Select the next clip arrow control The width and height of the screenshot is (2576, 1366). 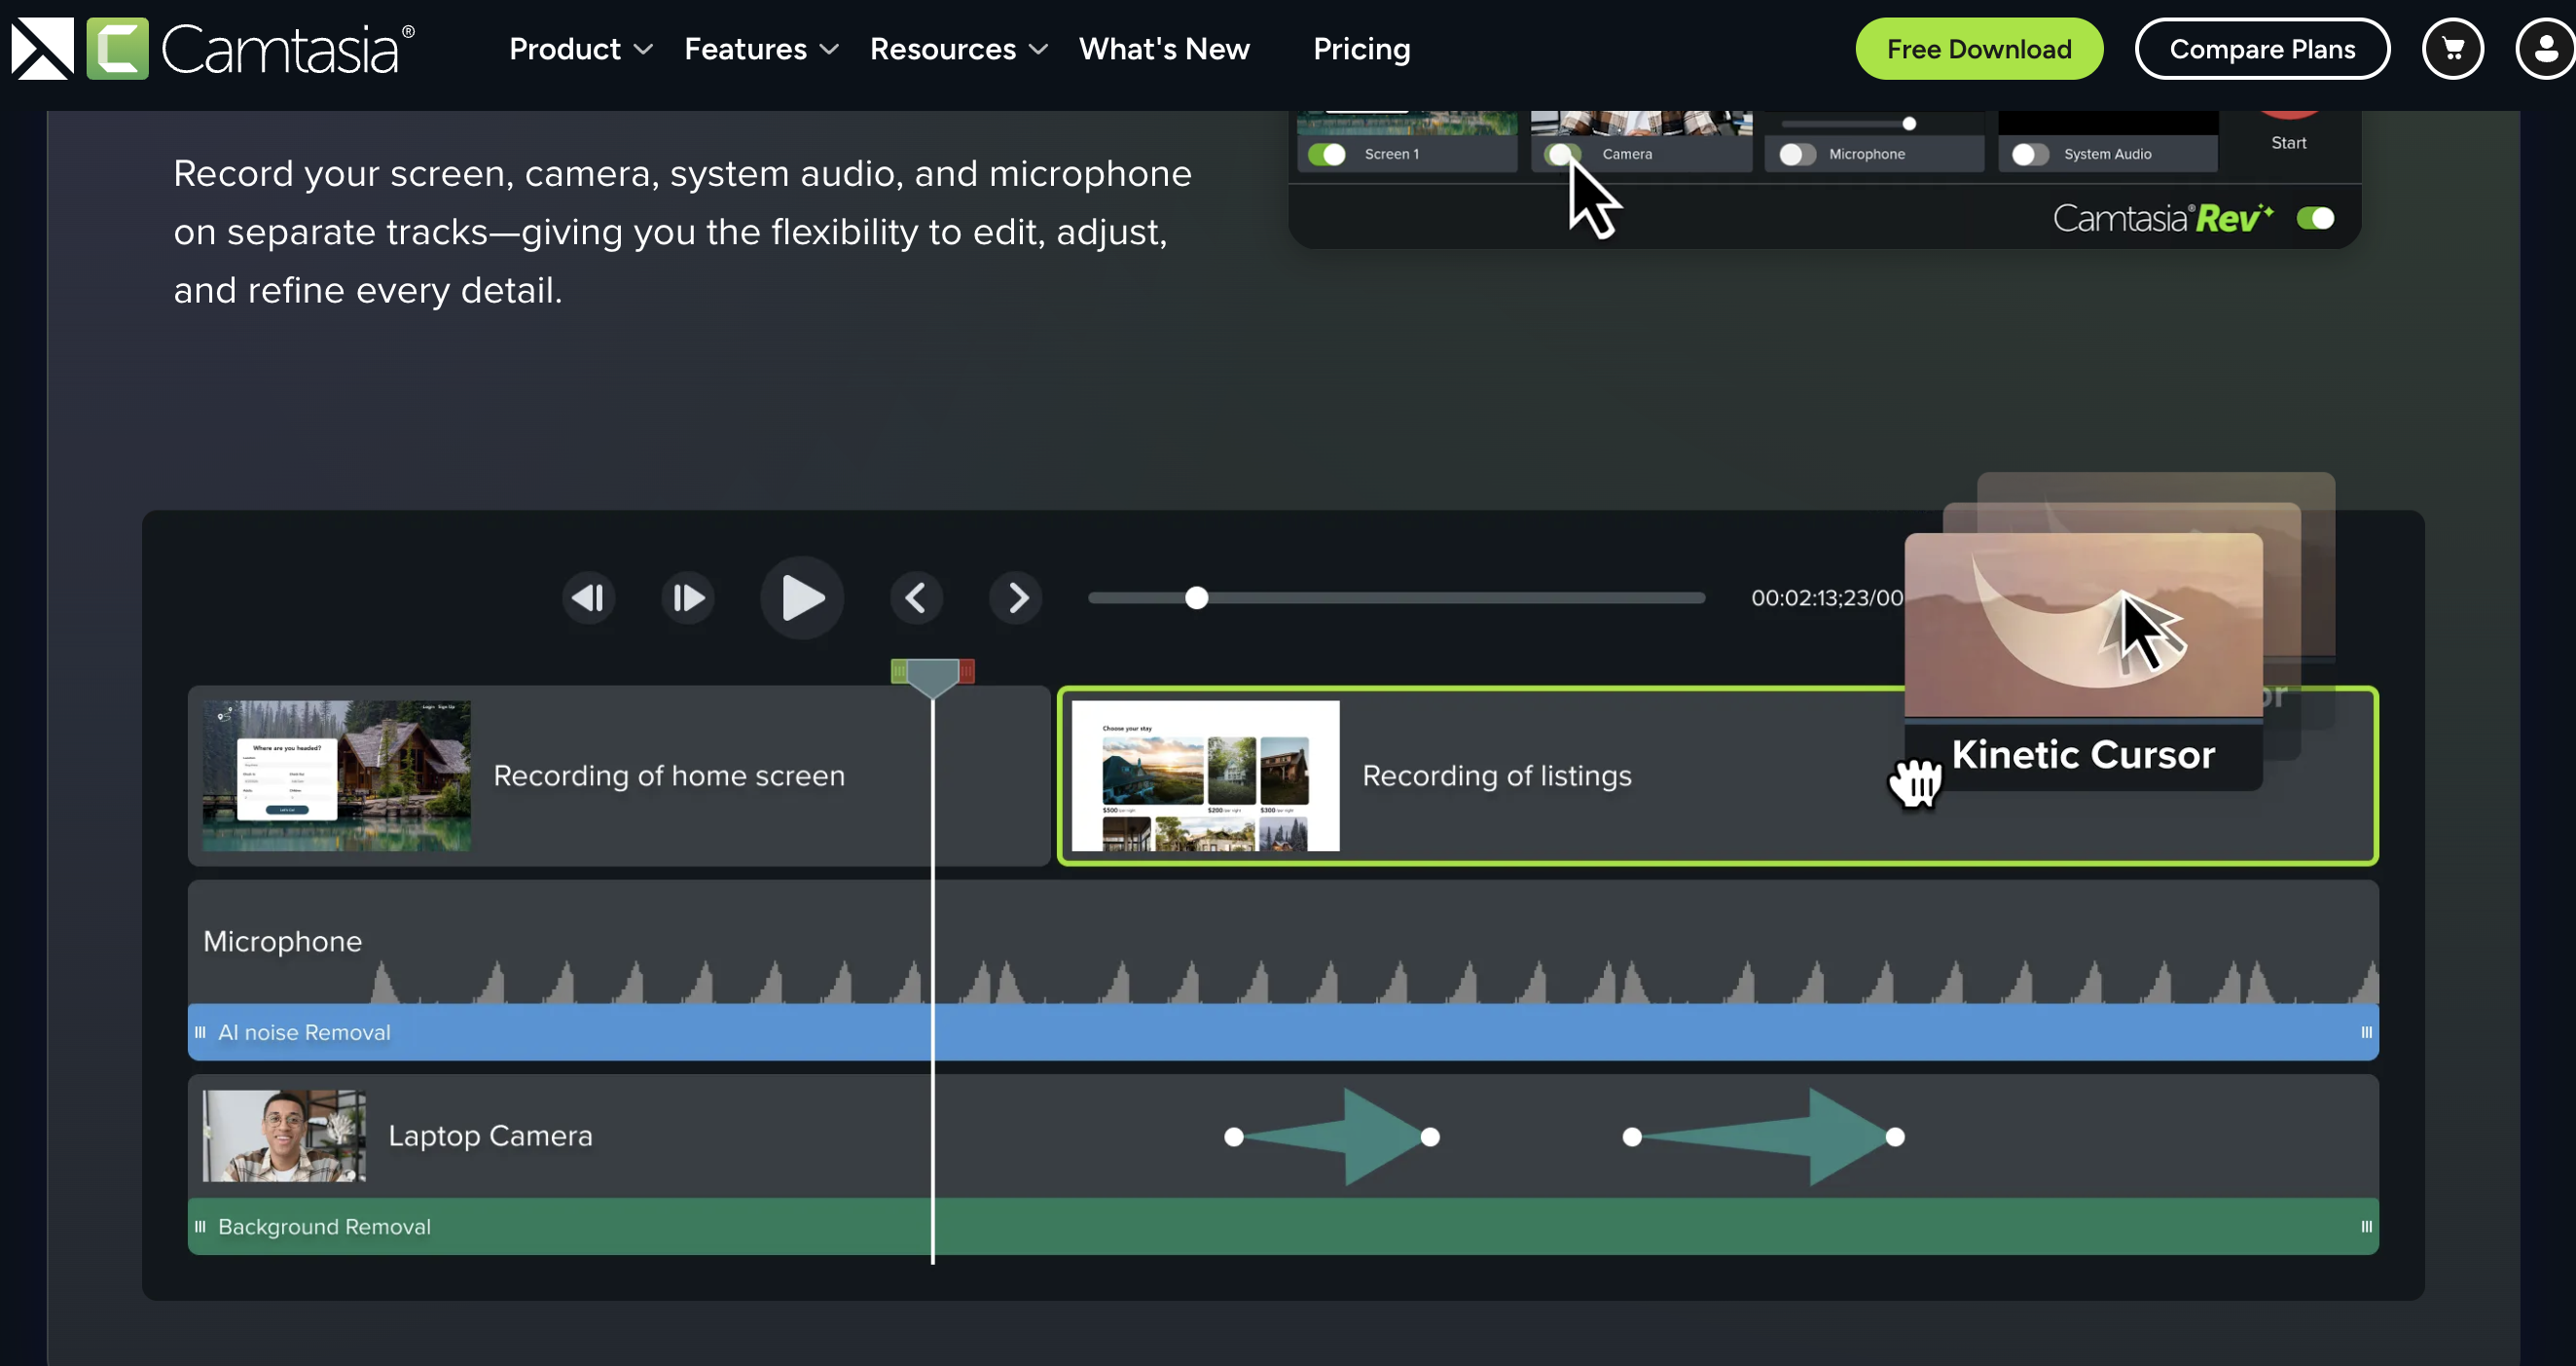tap(1016, 597)
